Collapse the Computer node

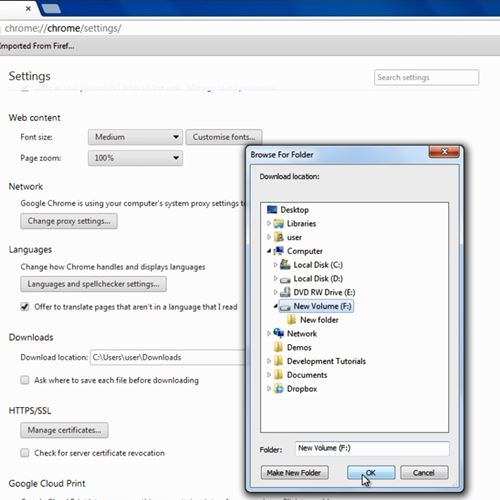(x=269, y=251)
